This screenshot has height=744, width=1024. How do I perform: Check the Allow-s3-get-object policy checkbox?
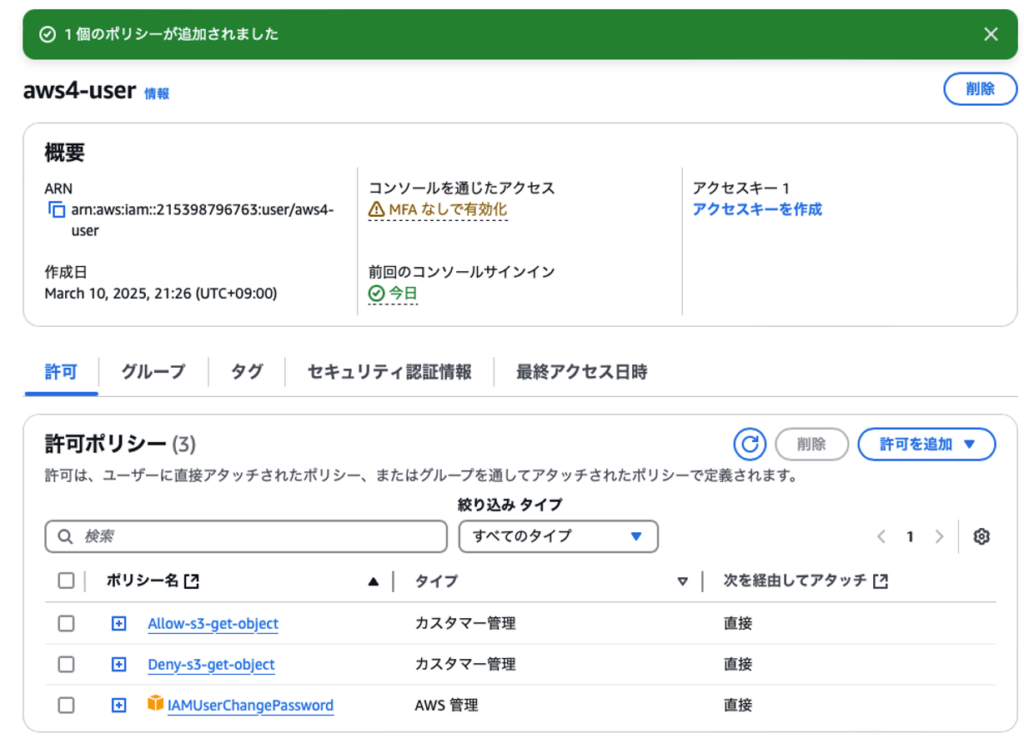(x=66, y=623)
